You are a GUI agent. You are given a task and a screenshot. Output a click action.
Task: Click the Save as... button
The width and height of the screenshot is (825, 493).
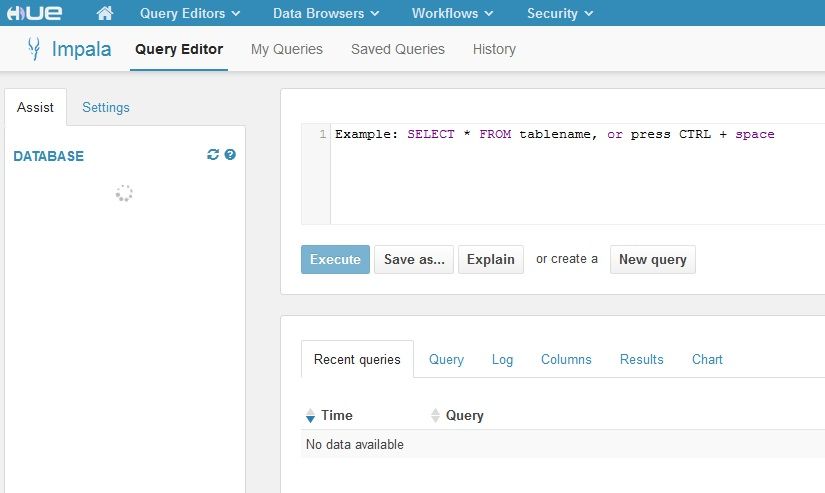tap(414, 259)
